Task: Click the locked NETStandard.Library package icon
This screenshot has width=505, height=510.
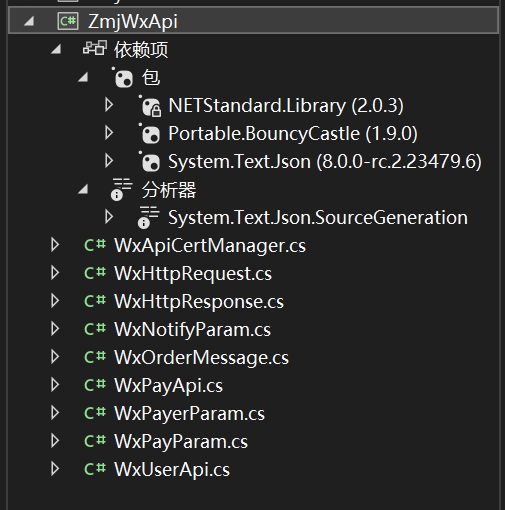Action: click(150, 106)
